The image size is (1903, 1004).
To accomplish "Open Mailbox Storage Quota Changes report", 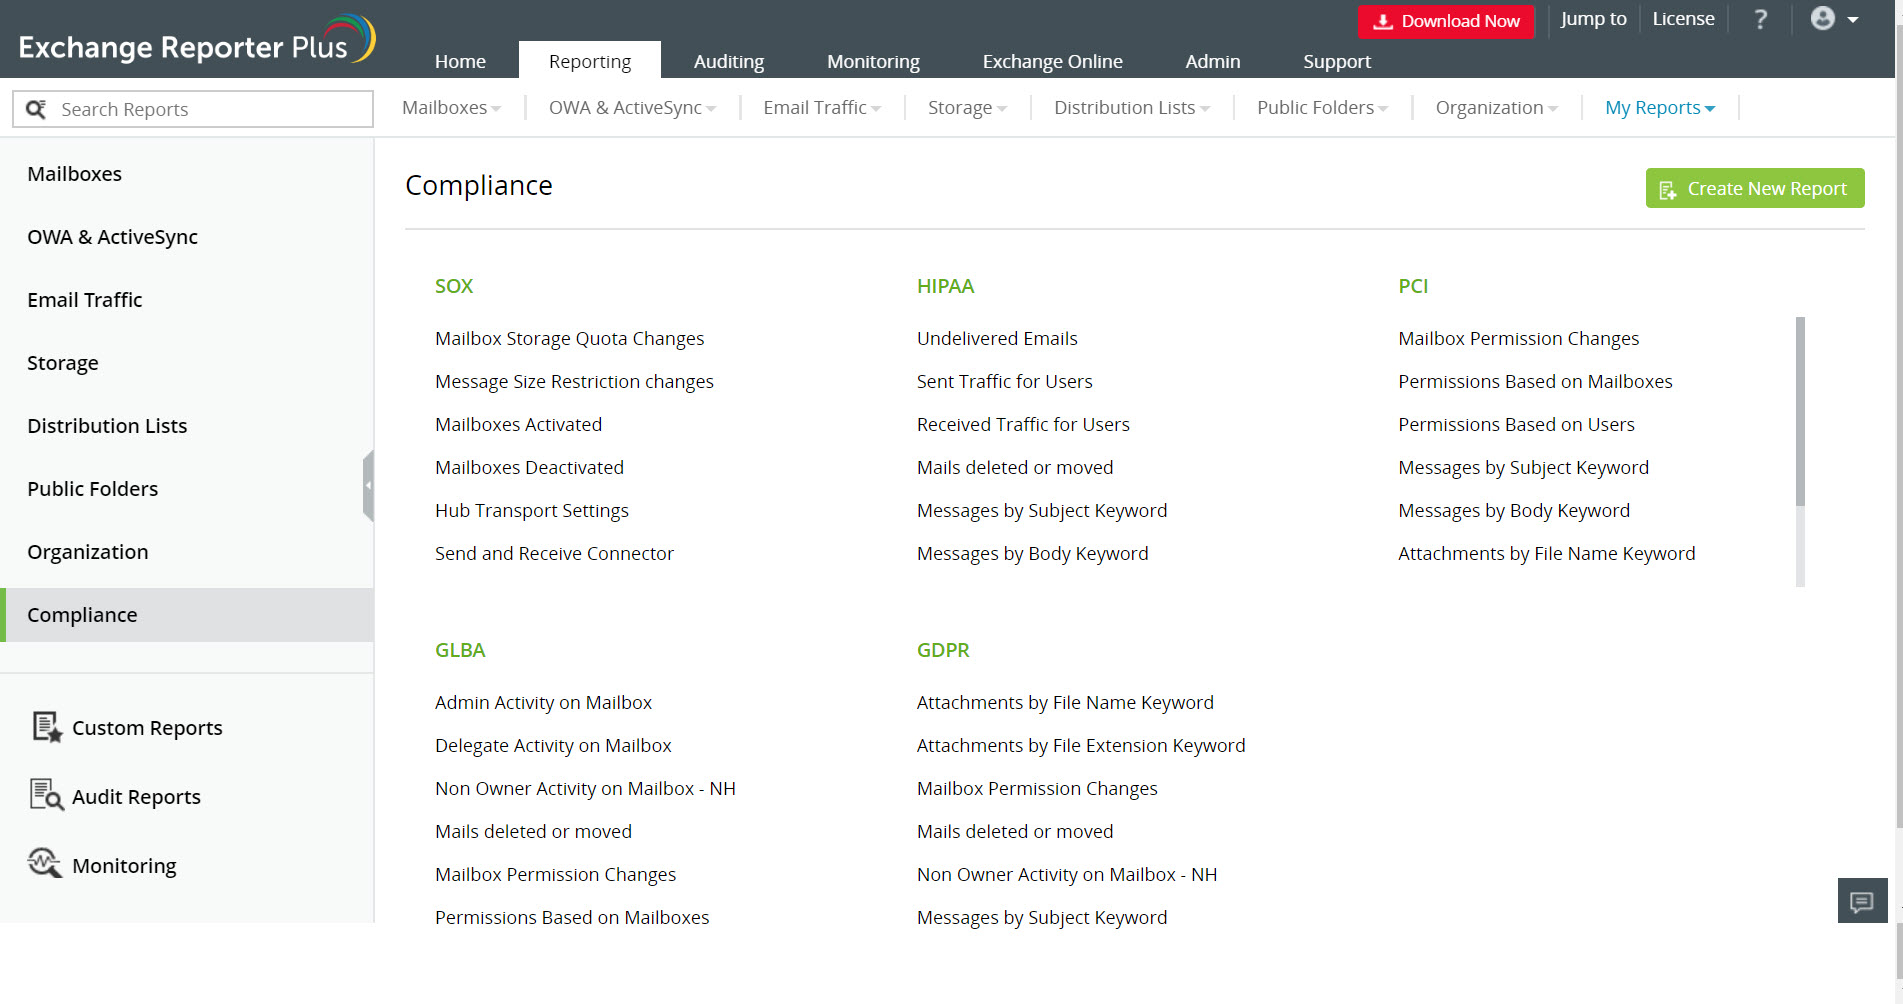I will point(569,338).
